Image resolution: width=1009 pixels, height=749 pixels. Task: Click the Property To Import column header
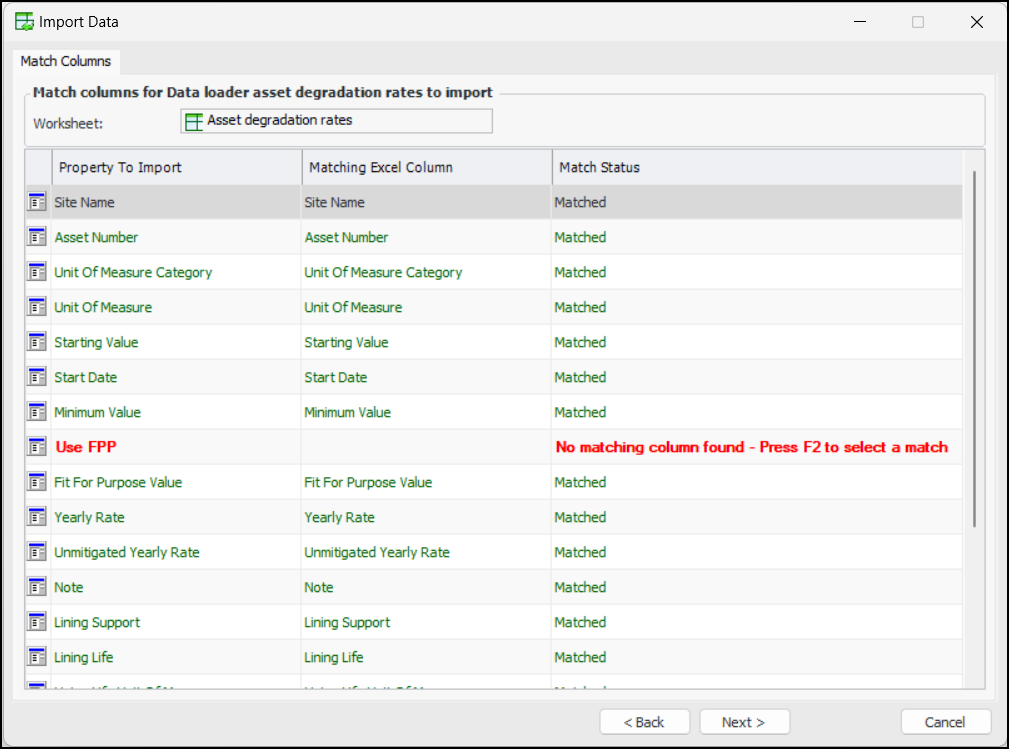(x=176, y=167)
